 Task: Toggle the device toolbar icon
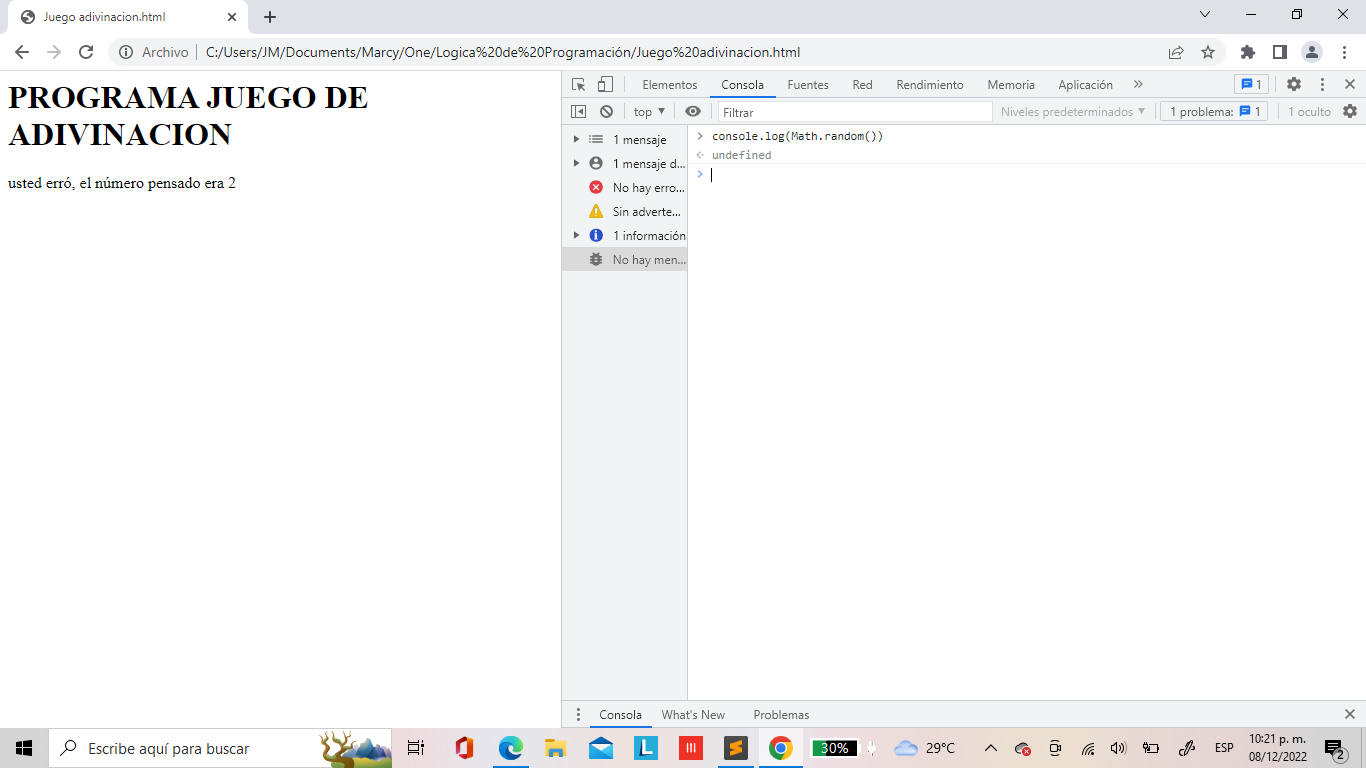click(605, 85)
